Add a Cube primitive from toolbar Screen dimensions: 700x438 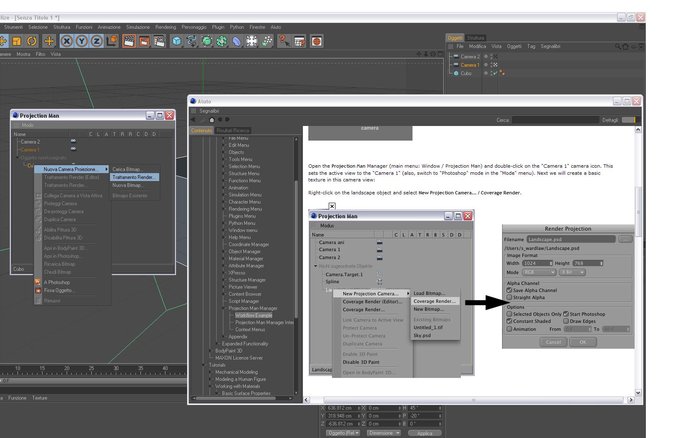pos(177,42)
